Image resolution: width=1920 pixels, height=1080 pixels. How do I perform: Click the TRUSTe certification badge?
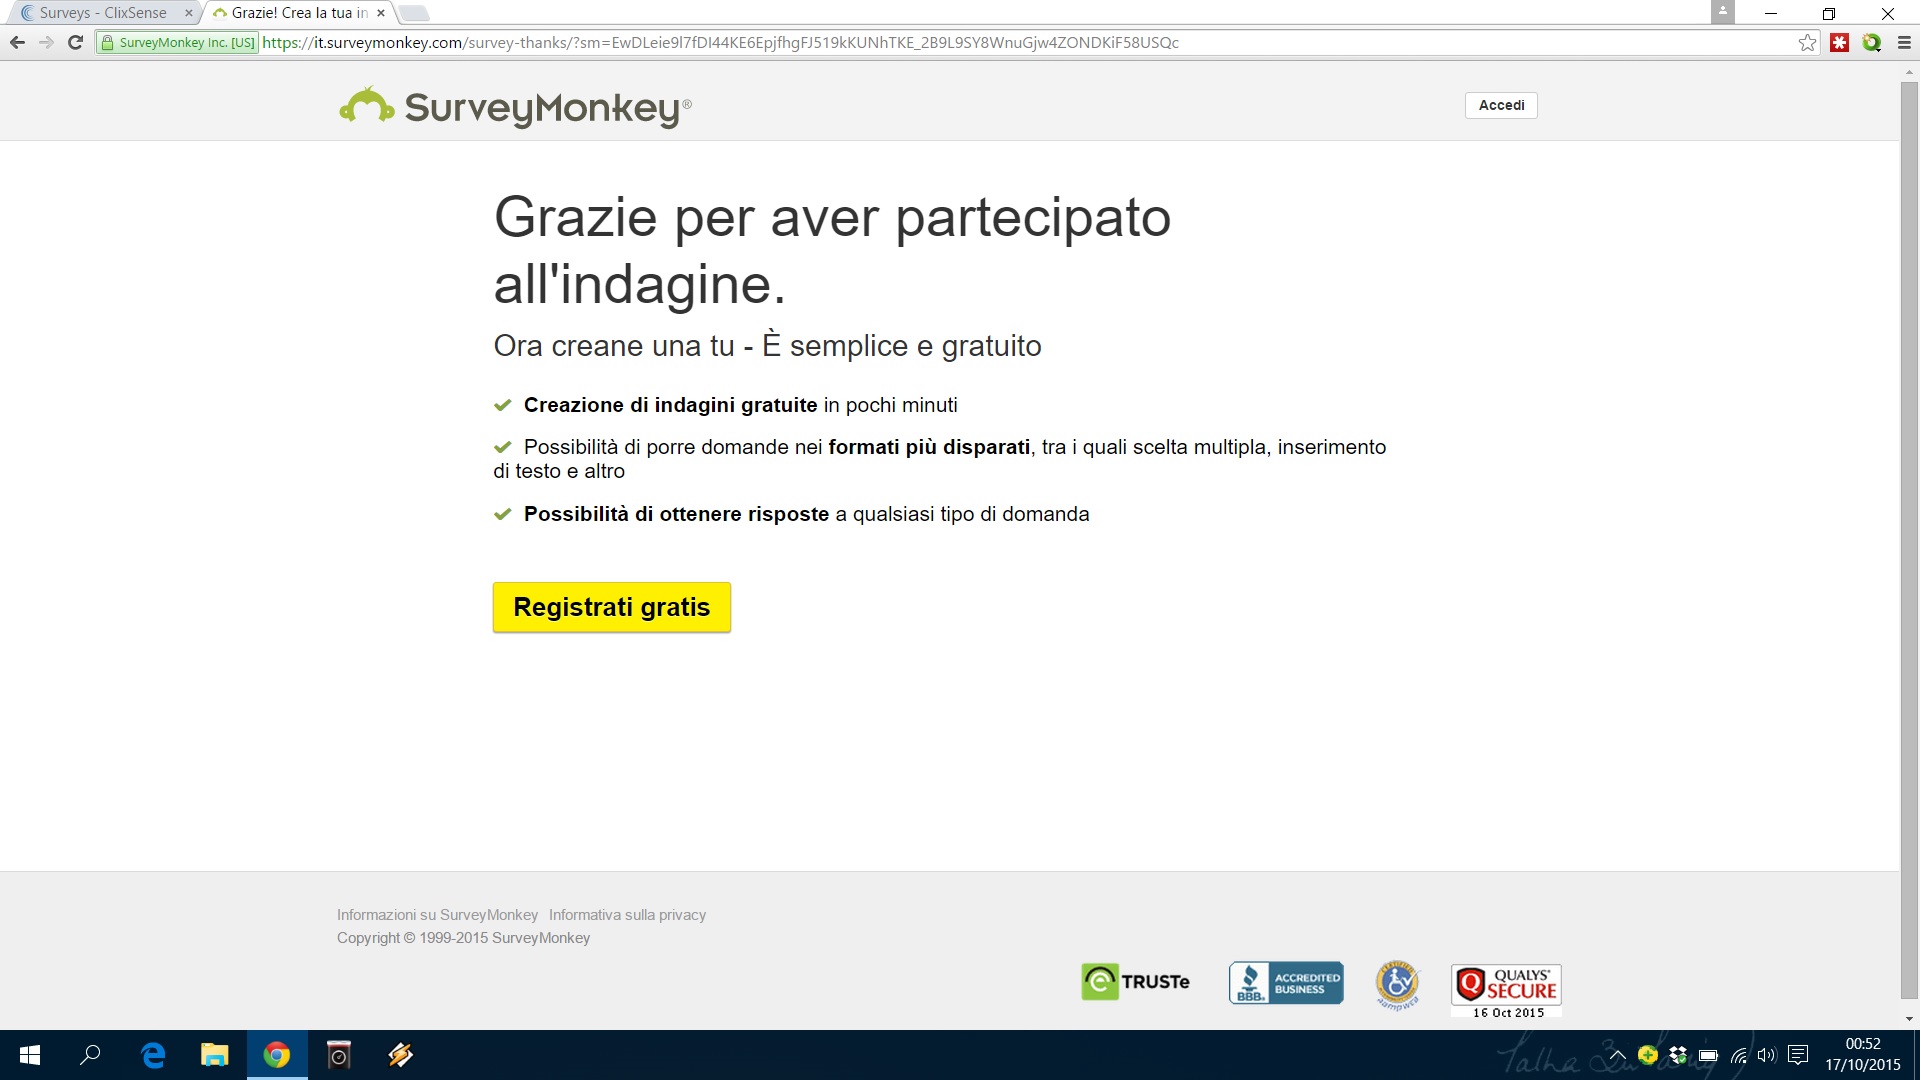point(1135,982)
